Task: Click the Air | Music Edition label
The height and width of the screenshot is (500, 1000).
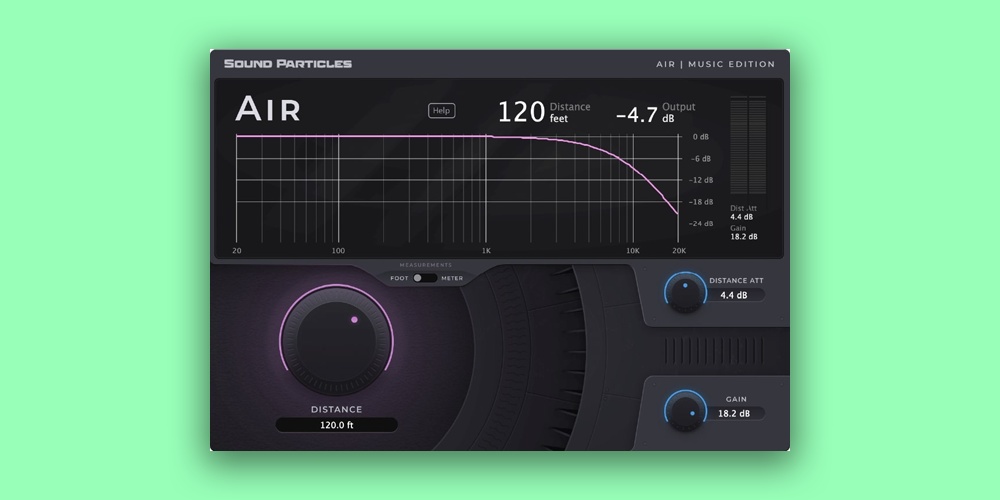Action: [715, 64]
